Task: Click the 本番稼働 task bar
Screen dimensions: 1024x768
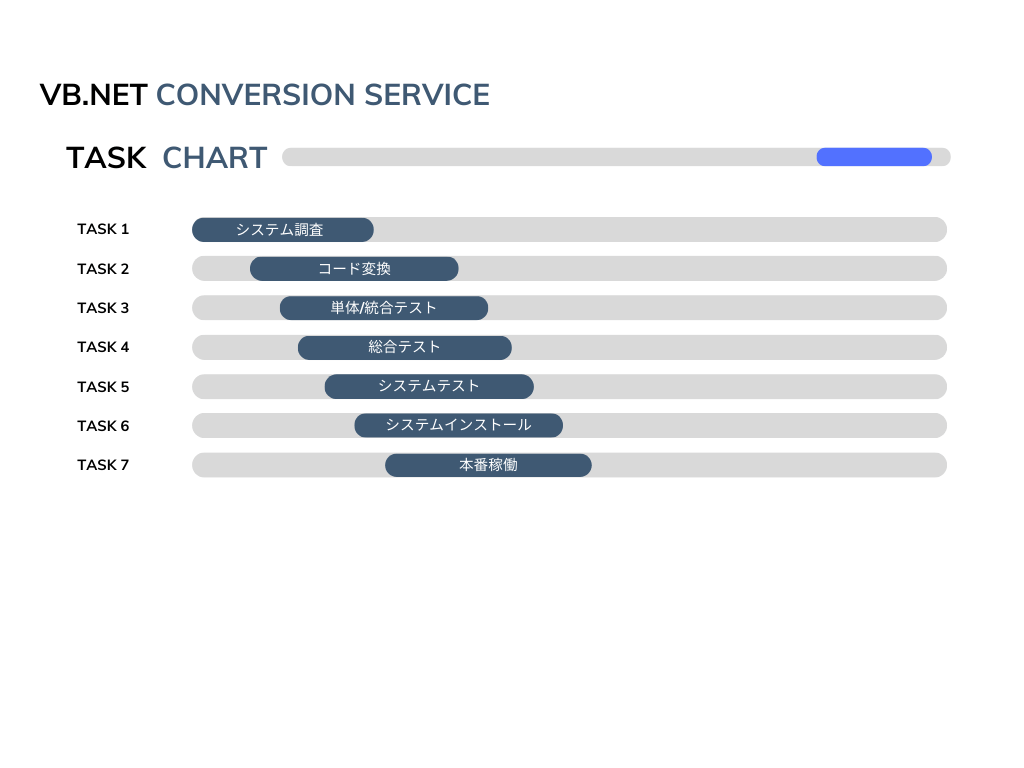Action: click(x=488, y=465)
